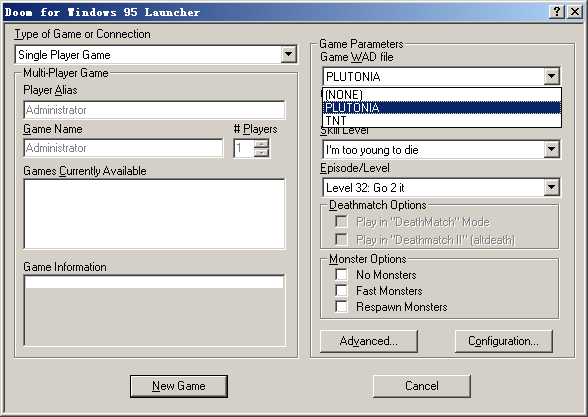The width and height of the screenshot is (588, 417).
Task: Tick Play in "DeathMatch" Mode checkbox
Action: 341,221
